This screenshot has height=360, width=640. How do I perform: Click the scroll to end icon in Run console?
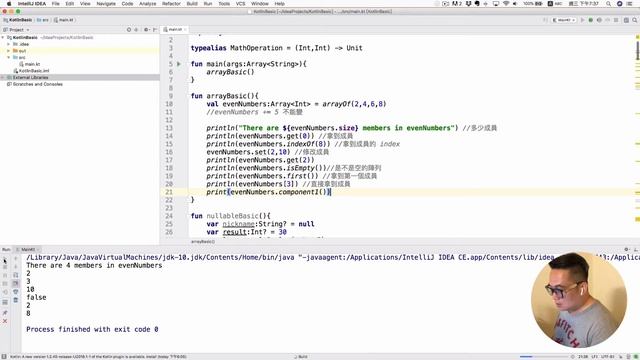coord(16,283)
